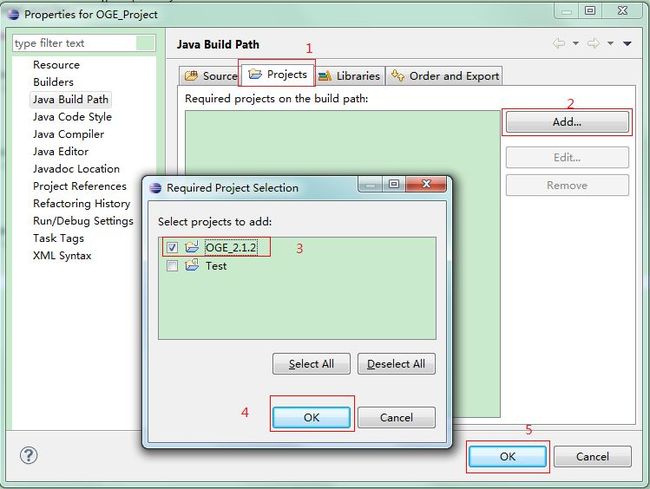The width and height of the screenshot is (650, 489).
Task: Click the Libraries tab books icon
Action: [325, 76]
